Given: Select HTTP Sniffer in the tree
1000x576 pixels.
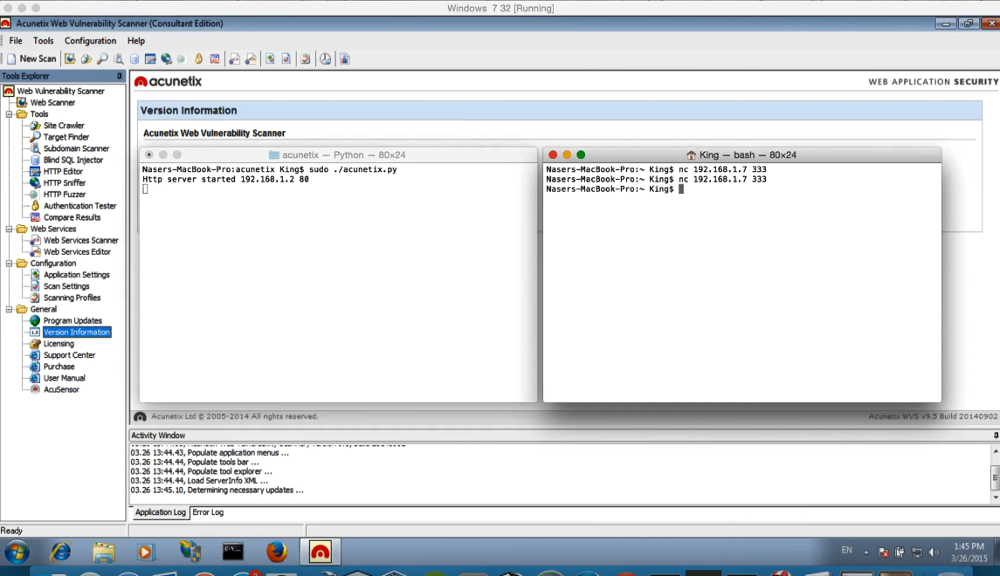Looking at the screenshot, I should [x=64, y=183].
